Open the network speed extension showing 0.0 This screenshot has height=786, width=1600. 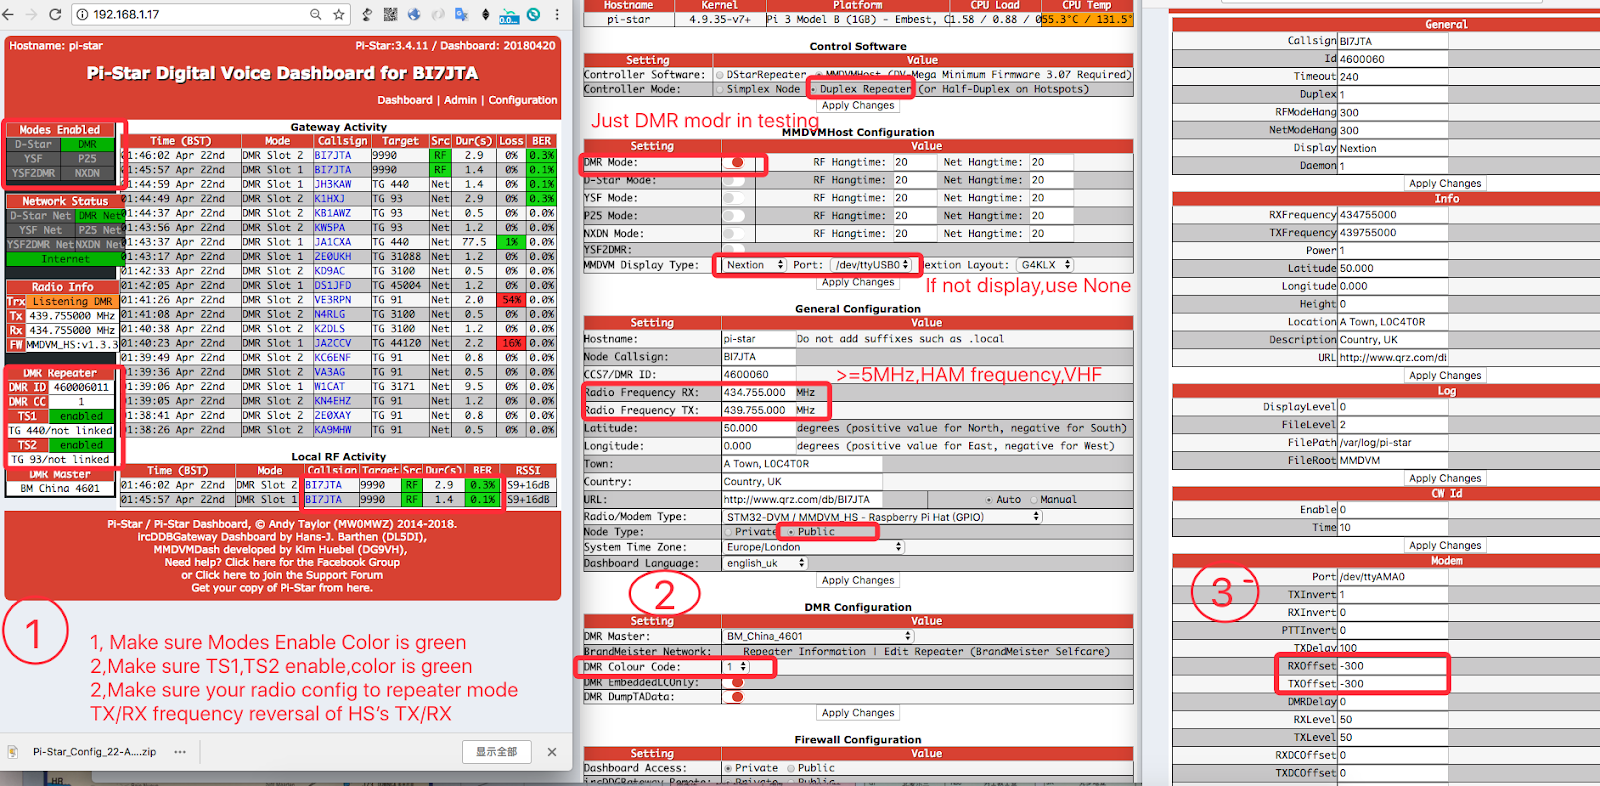tap(509, 15)
